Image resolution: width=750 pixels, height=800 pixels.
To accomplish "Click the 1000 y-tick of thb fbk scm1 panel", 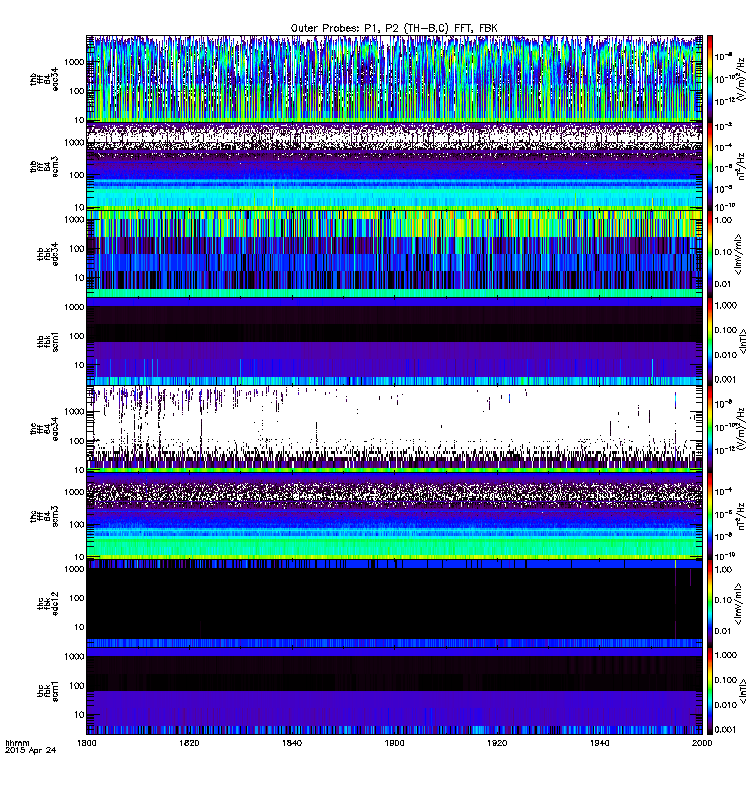I will pos(75,307).
